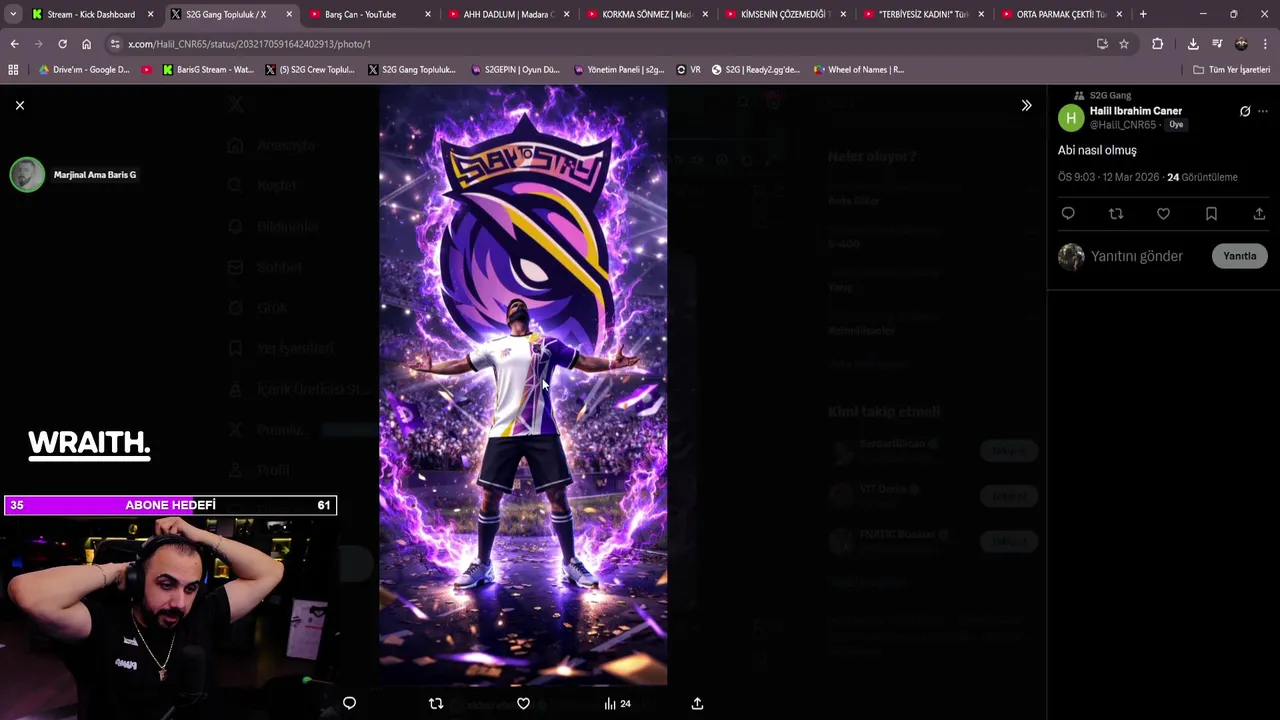The width and height of the screenshot is (1280, 720).
Task: Open a new browser tab with plus
Action: [1143, 14]
